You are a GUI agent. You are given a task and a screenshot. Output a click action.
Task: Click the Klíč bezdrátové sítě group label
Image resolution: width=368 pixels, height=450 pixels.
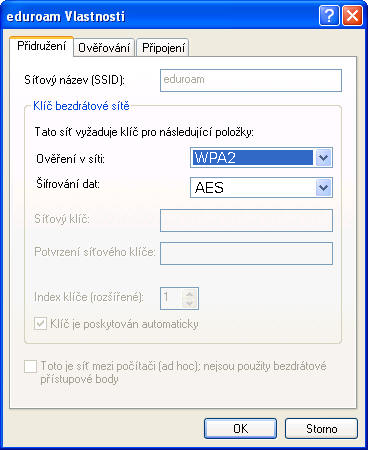[81, 106]
